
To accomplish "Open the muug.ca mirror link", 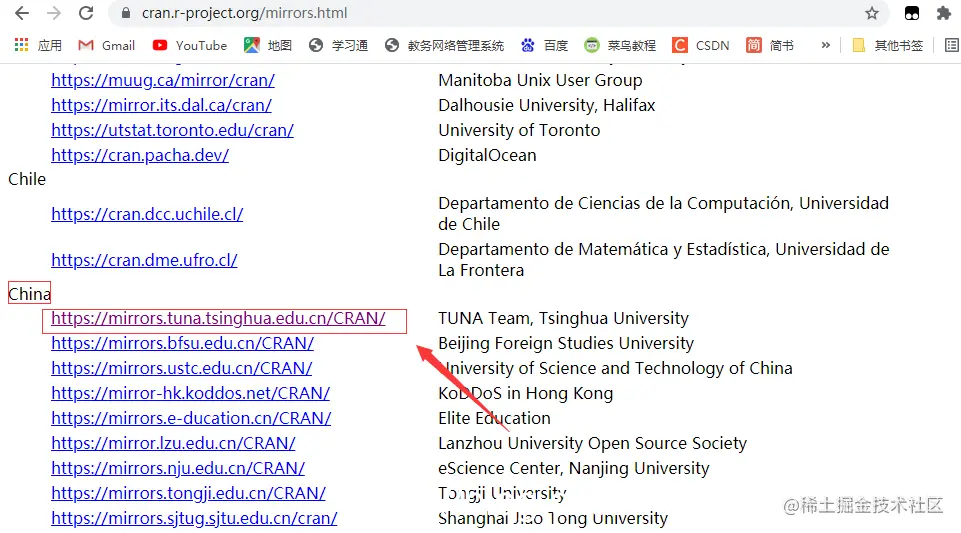I will [163, 80].
